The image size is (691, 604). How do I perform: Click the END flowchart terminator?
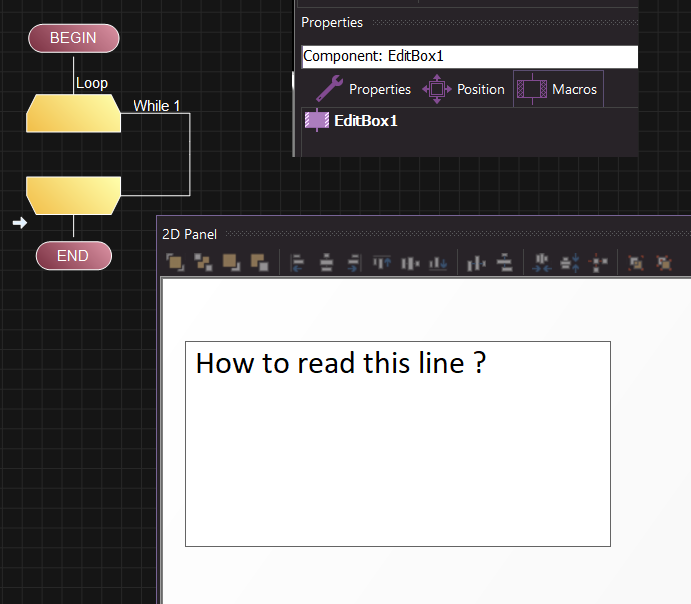pyautogui.click(x=74, y=256)
